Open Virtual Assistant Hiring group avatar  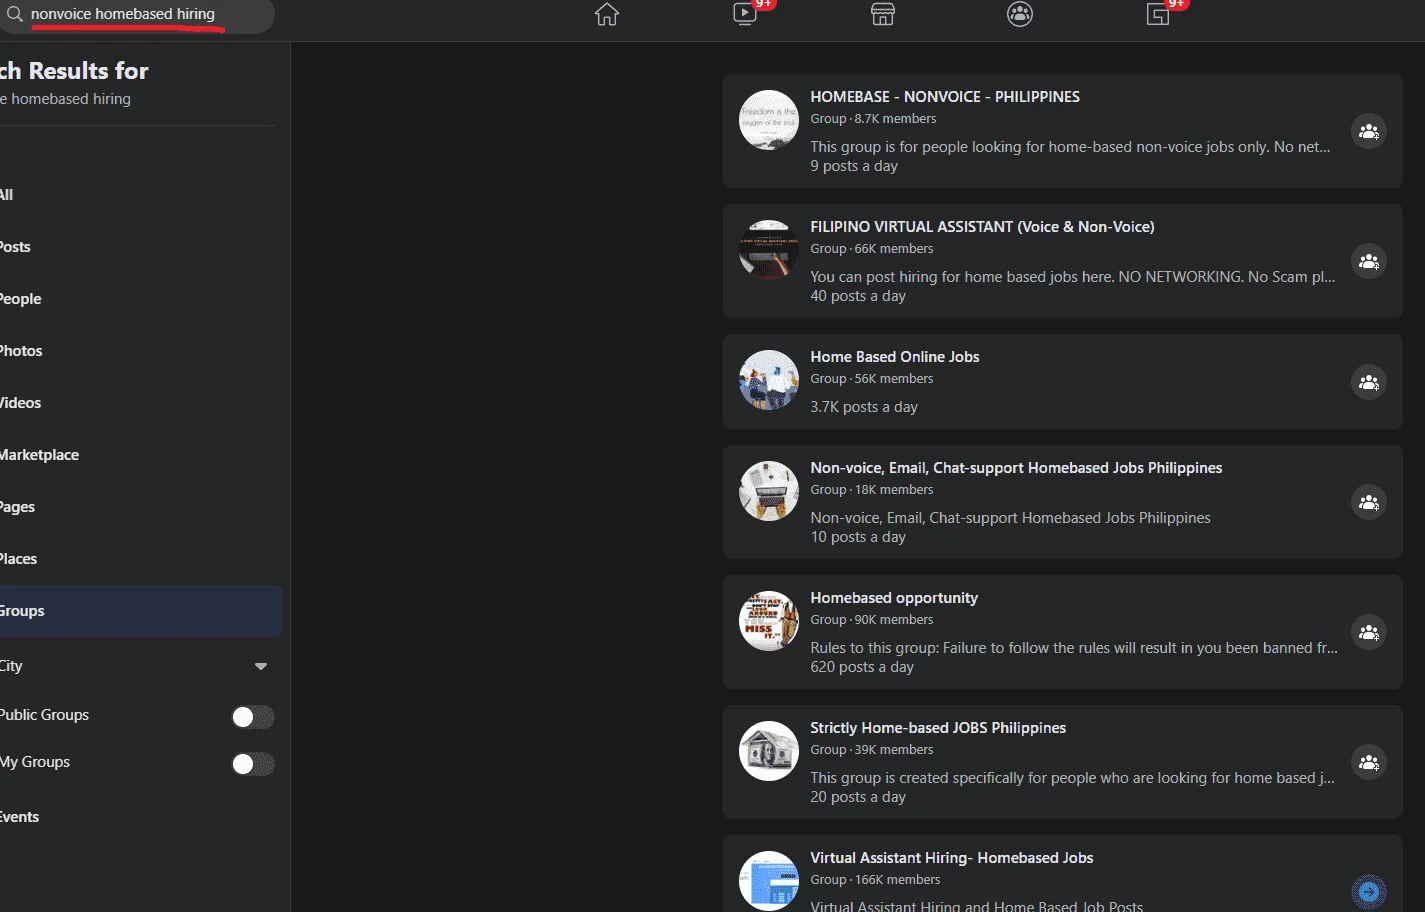tap(769, 881)
